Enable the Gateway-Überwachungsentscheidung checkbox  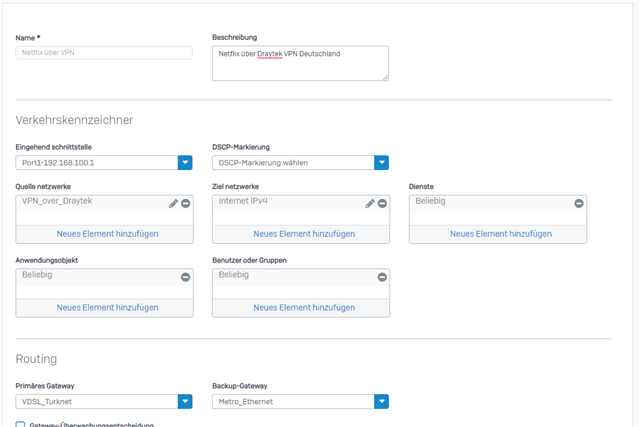coord(21,425)
